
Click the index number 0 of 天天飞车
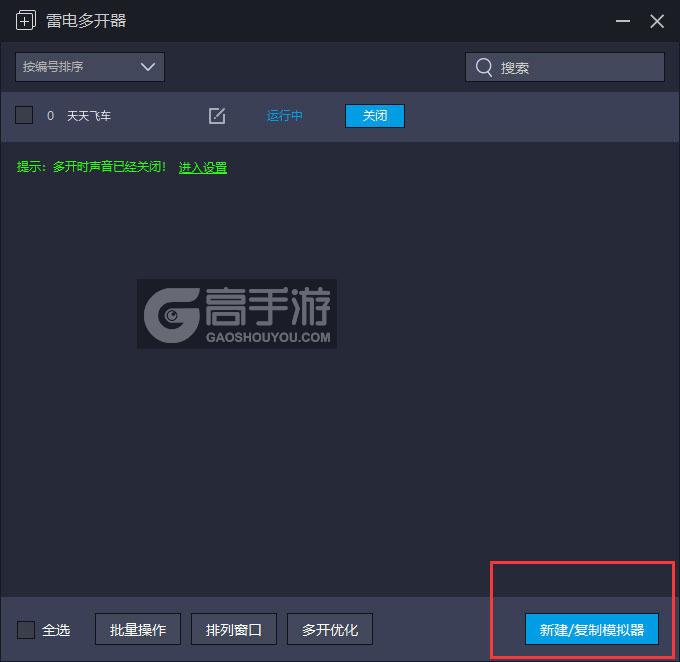50,116
